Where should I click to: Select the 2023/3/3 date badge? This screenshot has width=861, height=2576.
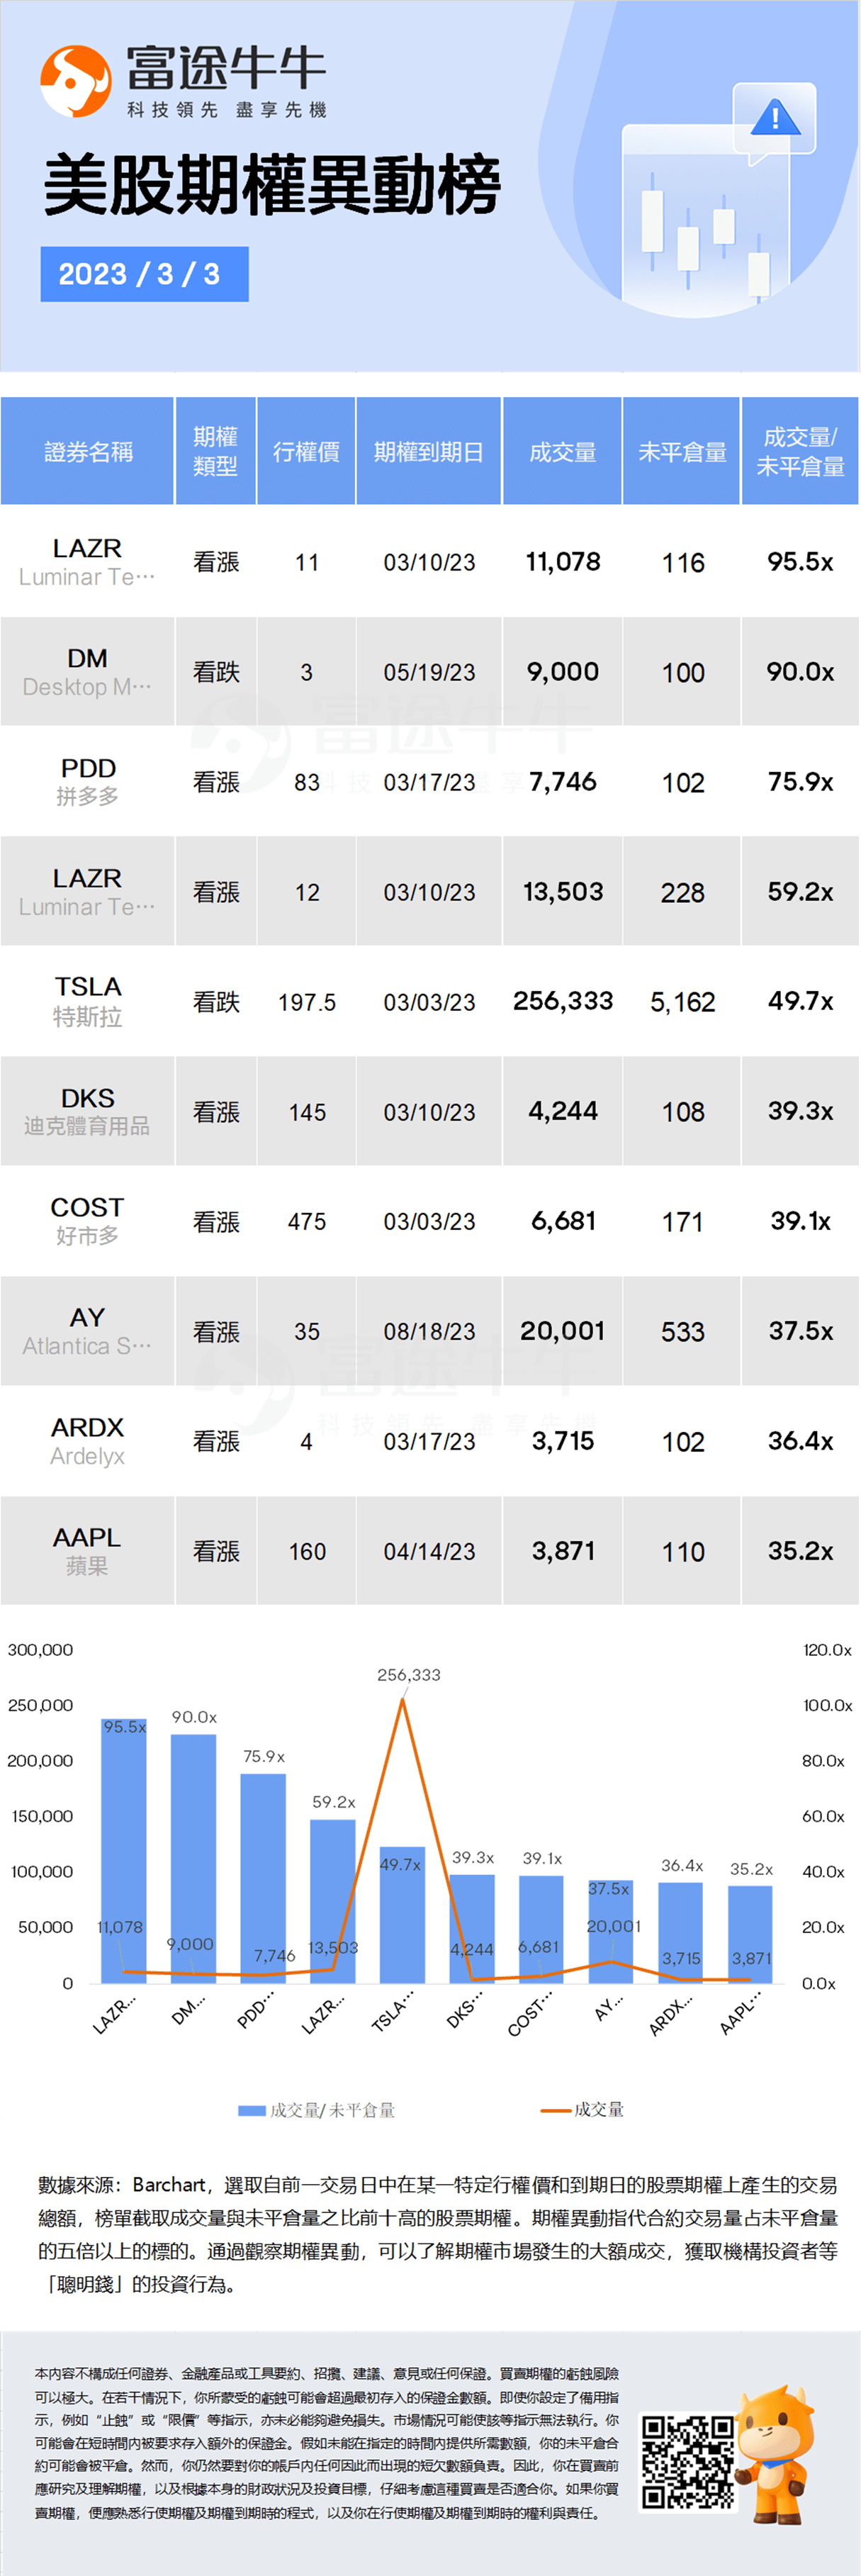[x=144, y=274]
